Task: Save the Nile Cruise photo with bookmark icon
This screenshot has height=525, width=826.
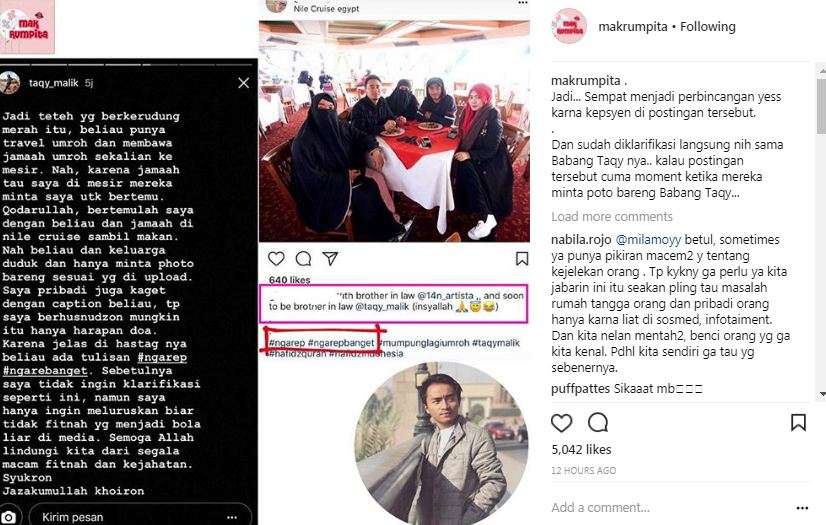Action: [522, 259]
